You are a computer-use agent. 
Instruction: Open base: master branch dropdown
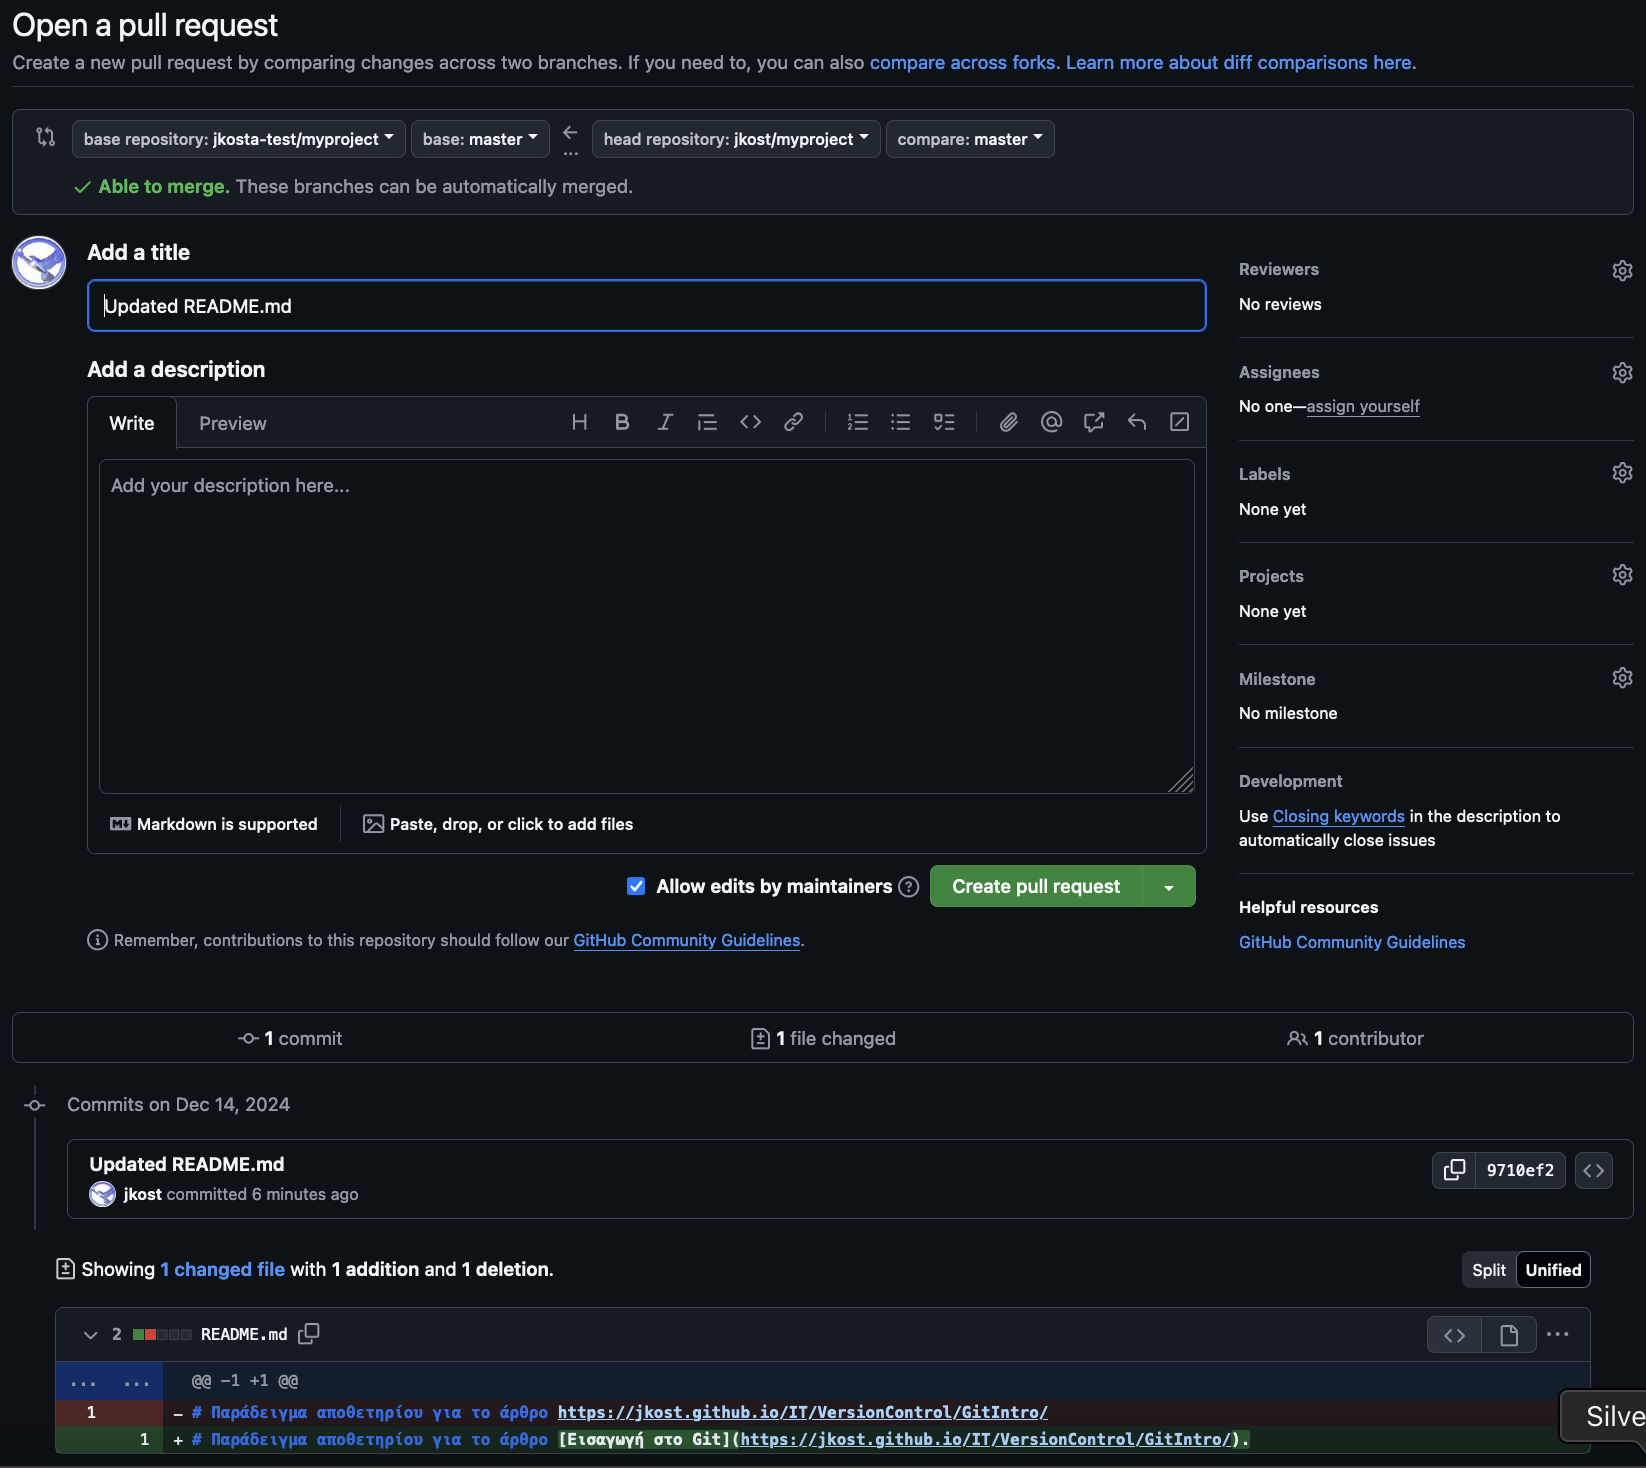click(480, 139)
